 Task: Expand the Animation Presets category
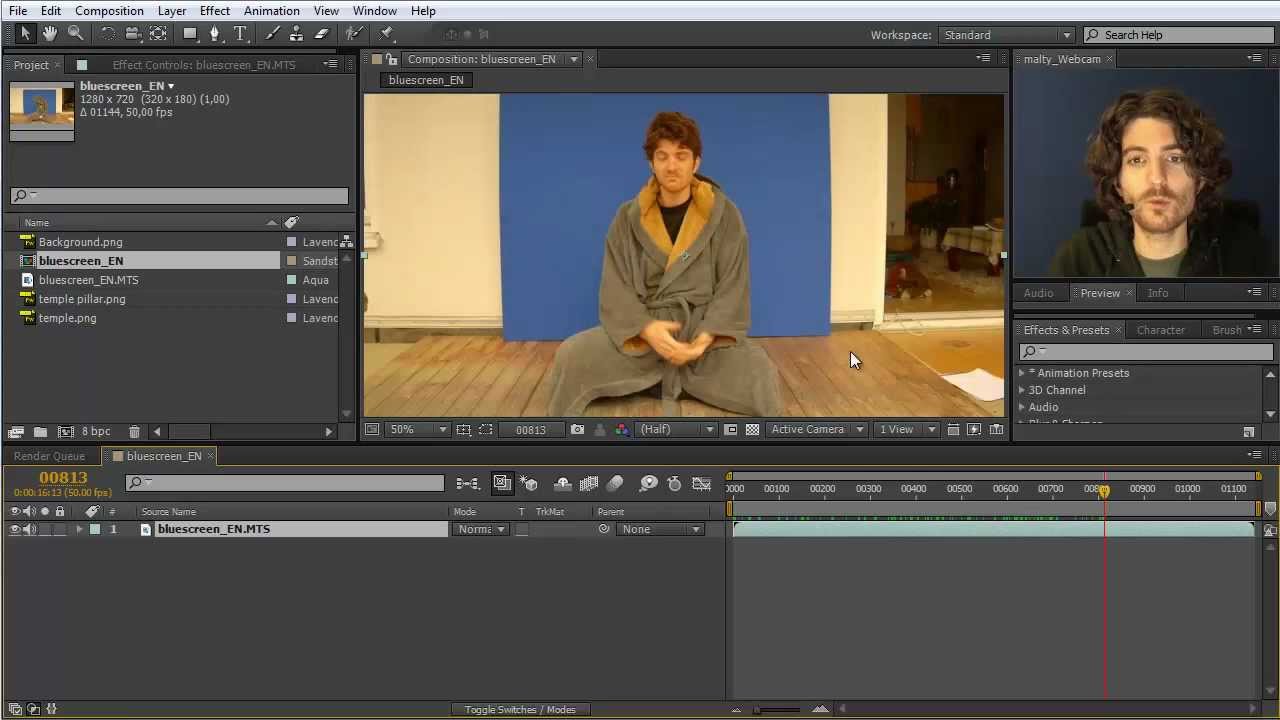1021,372
